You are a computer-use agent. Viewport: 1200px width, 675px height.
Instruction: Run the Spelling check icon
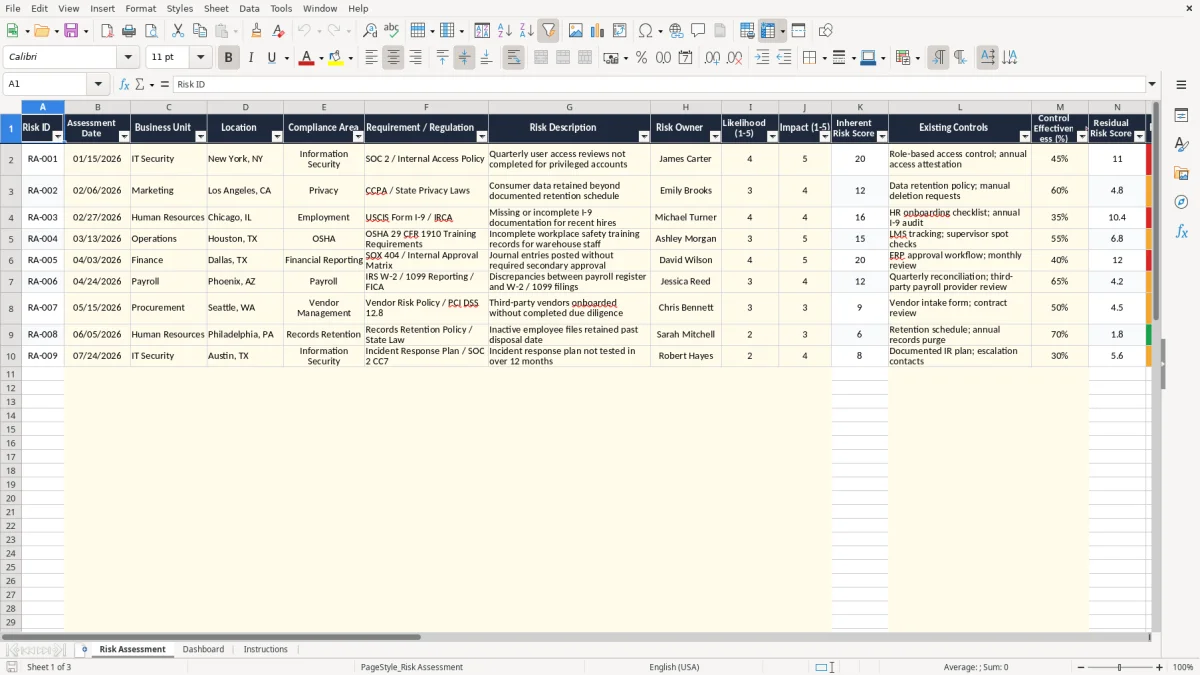click(392, 31)
